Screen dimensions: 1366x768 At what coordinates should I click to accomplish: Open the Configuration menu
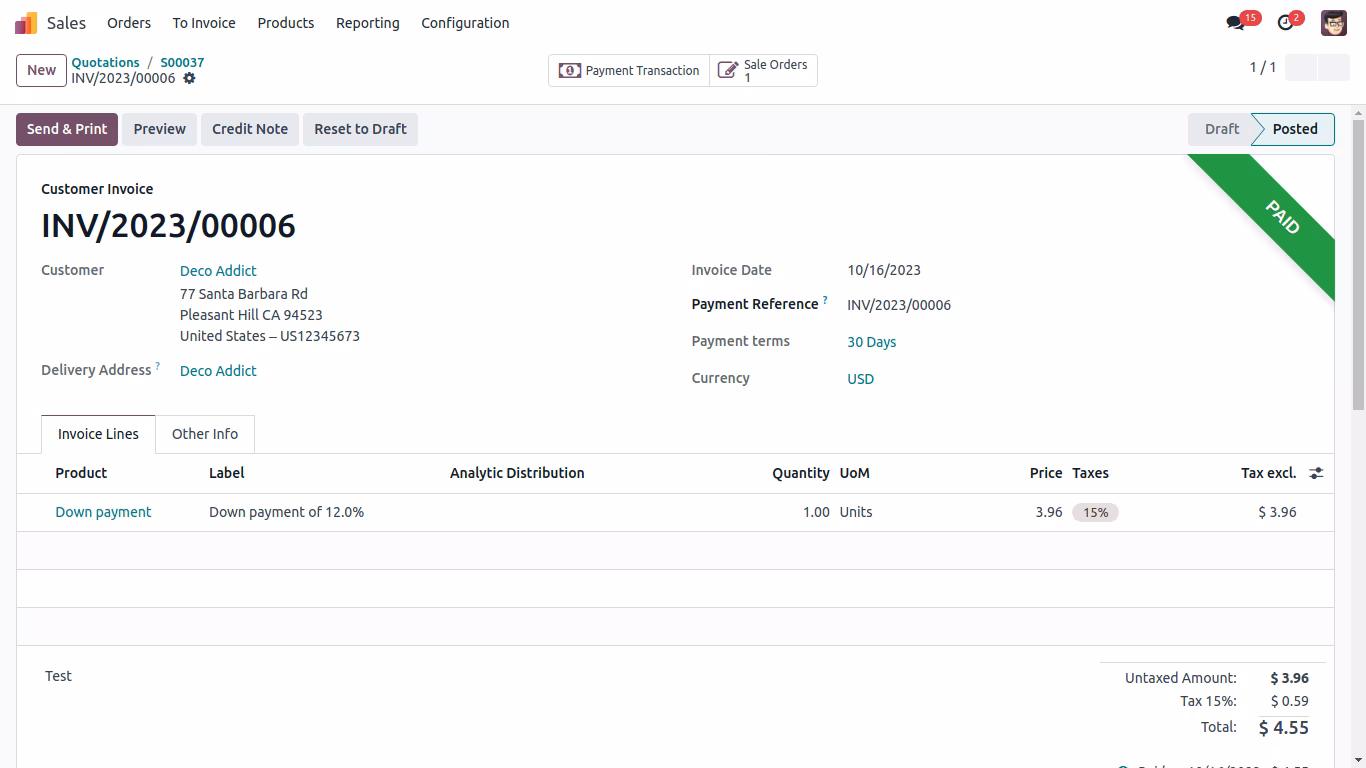pyautogui.click(x=465, y=23)
